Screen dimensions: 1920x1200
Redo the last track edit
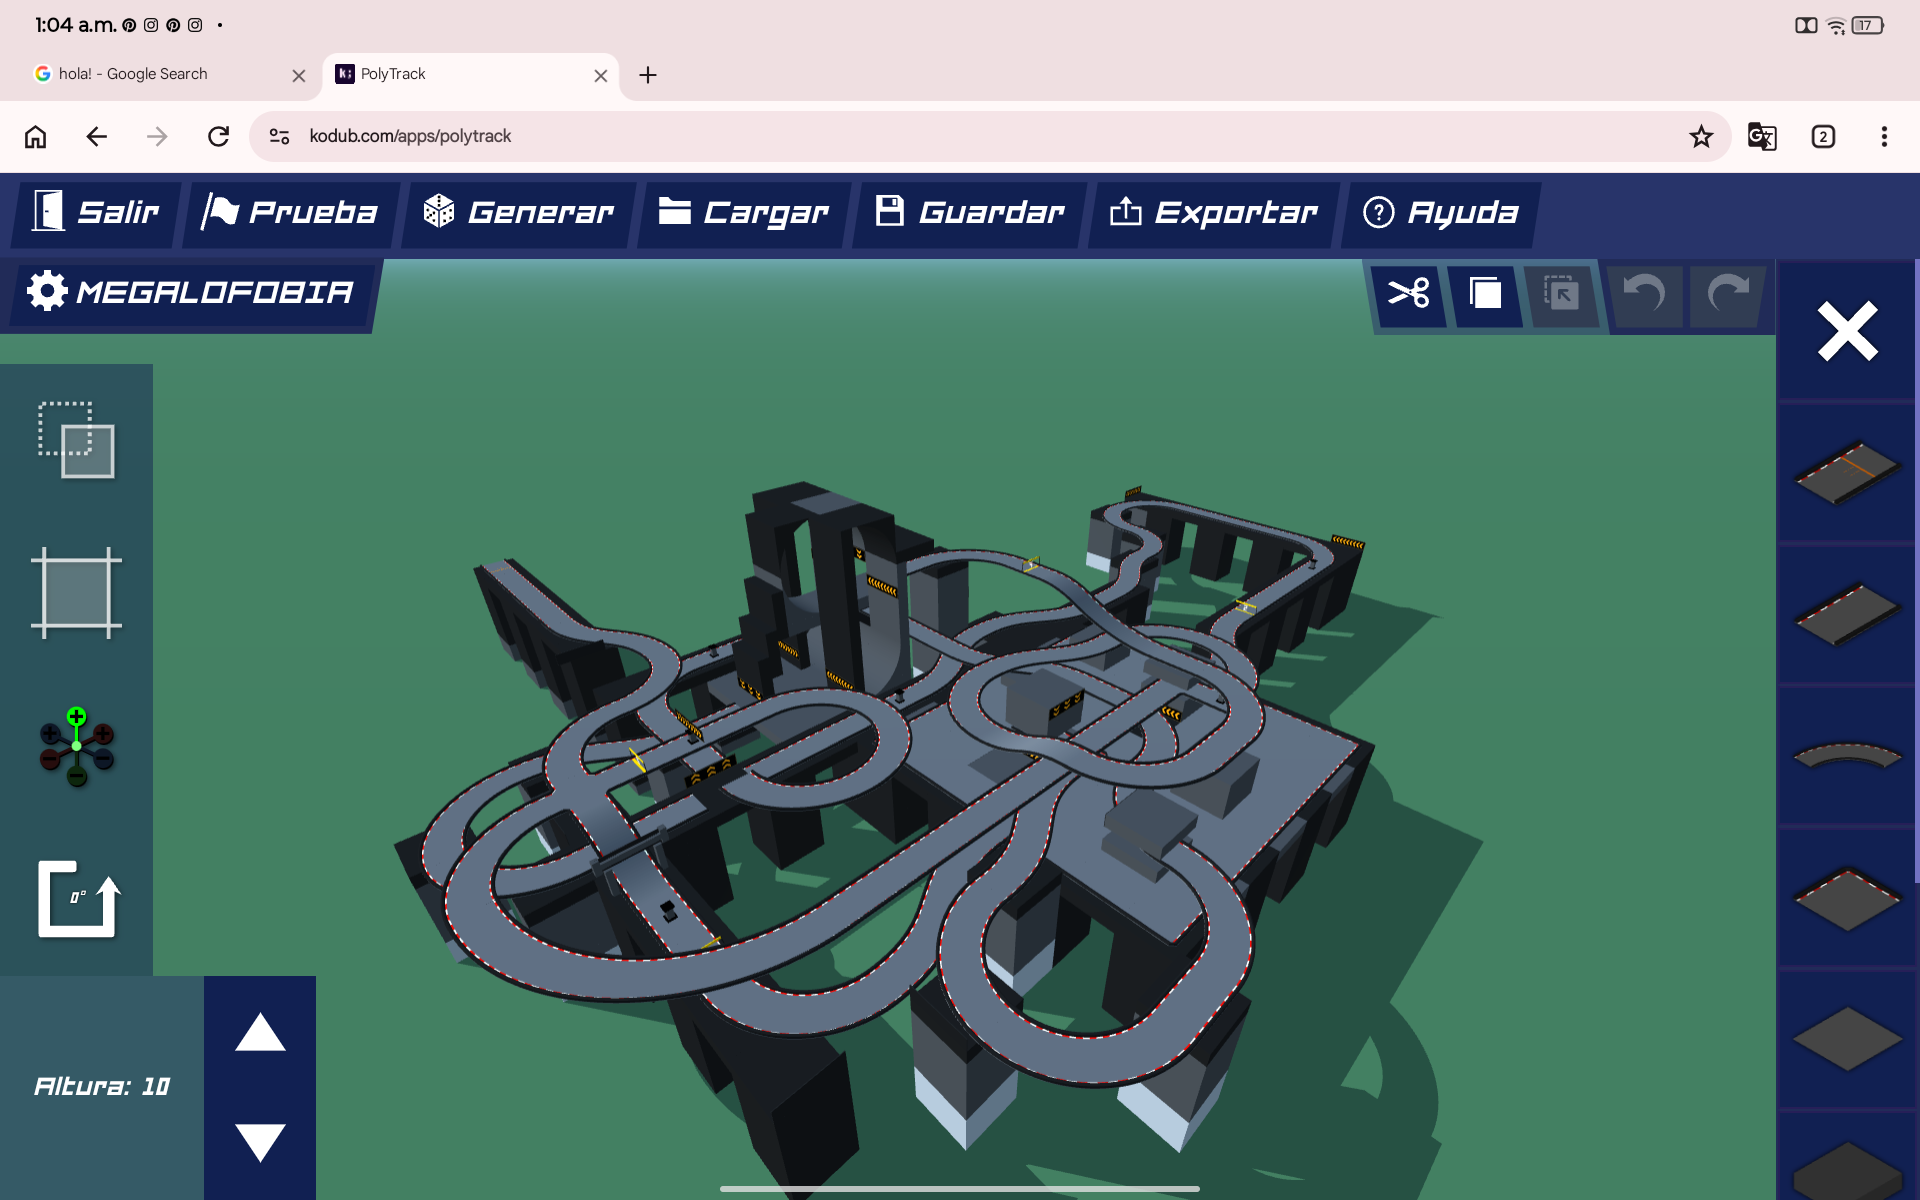1727,294
